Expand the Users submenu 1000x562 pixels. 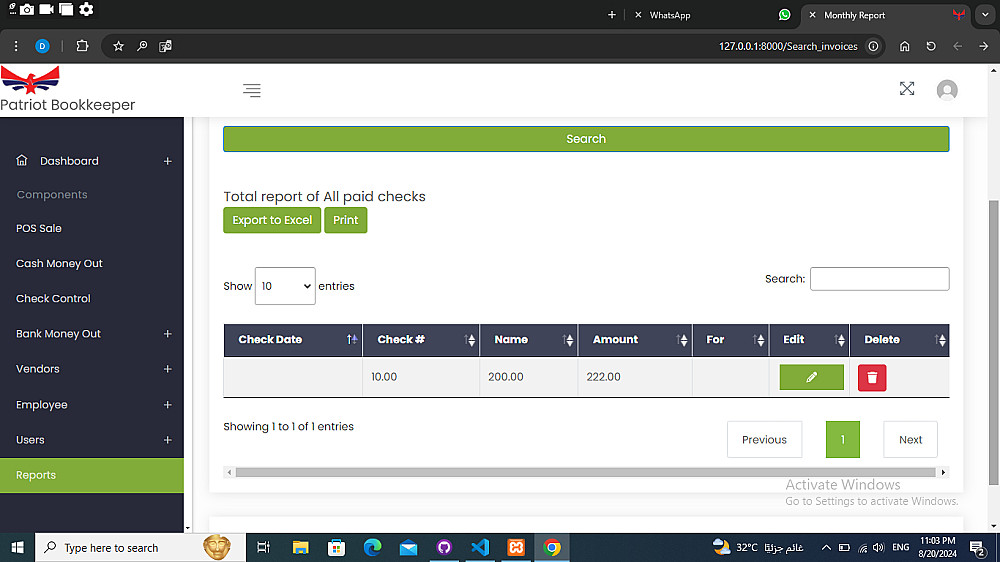pos(168,440)
